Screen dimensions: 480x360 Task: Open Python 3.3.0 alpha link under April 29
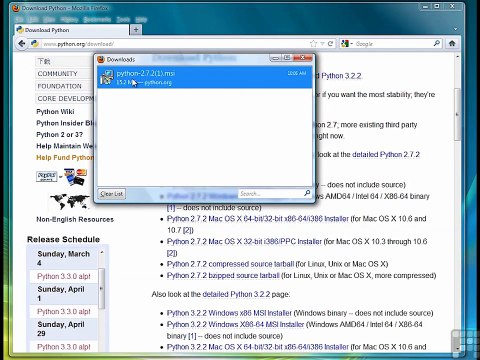click(x=64, y=347)
